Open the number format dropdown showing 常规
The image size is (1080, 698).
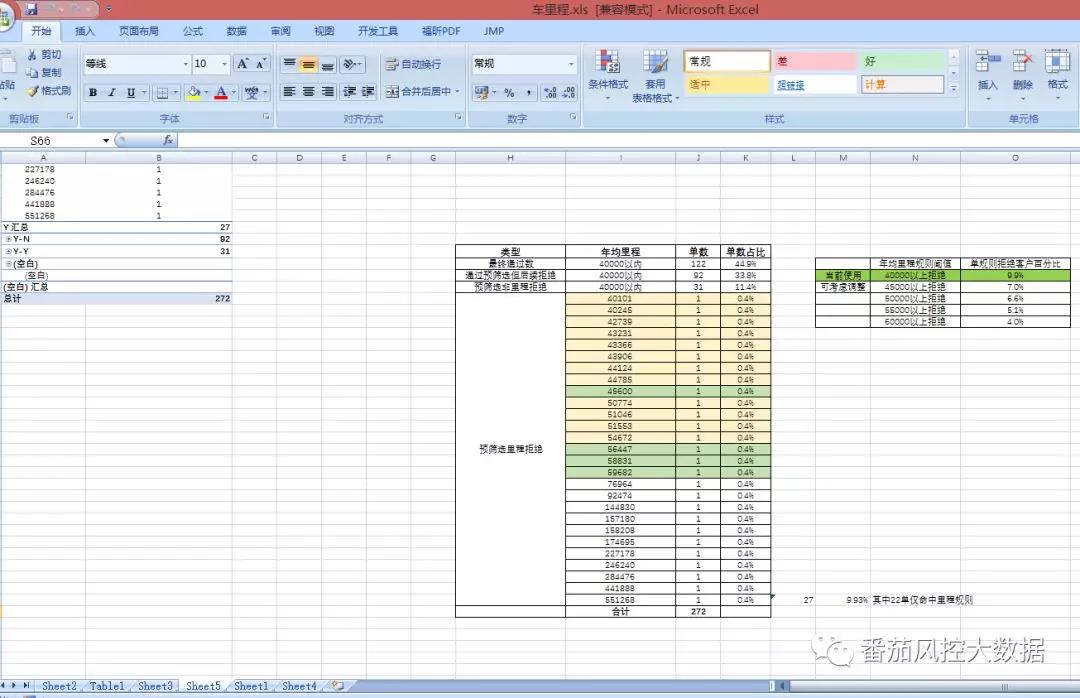(x=571, y=64)
